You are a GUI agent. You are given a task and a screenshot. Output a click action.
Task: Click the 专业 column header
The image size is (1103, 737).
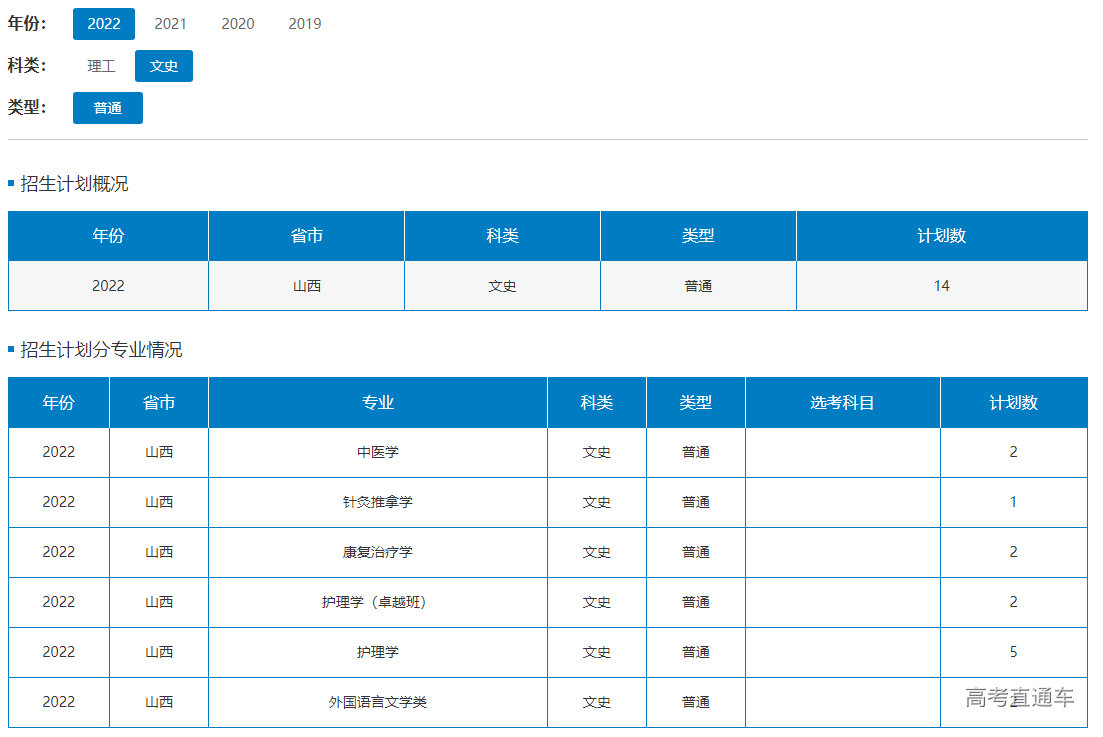pyautogui.click(x=378, y=402)
